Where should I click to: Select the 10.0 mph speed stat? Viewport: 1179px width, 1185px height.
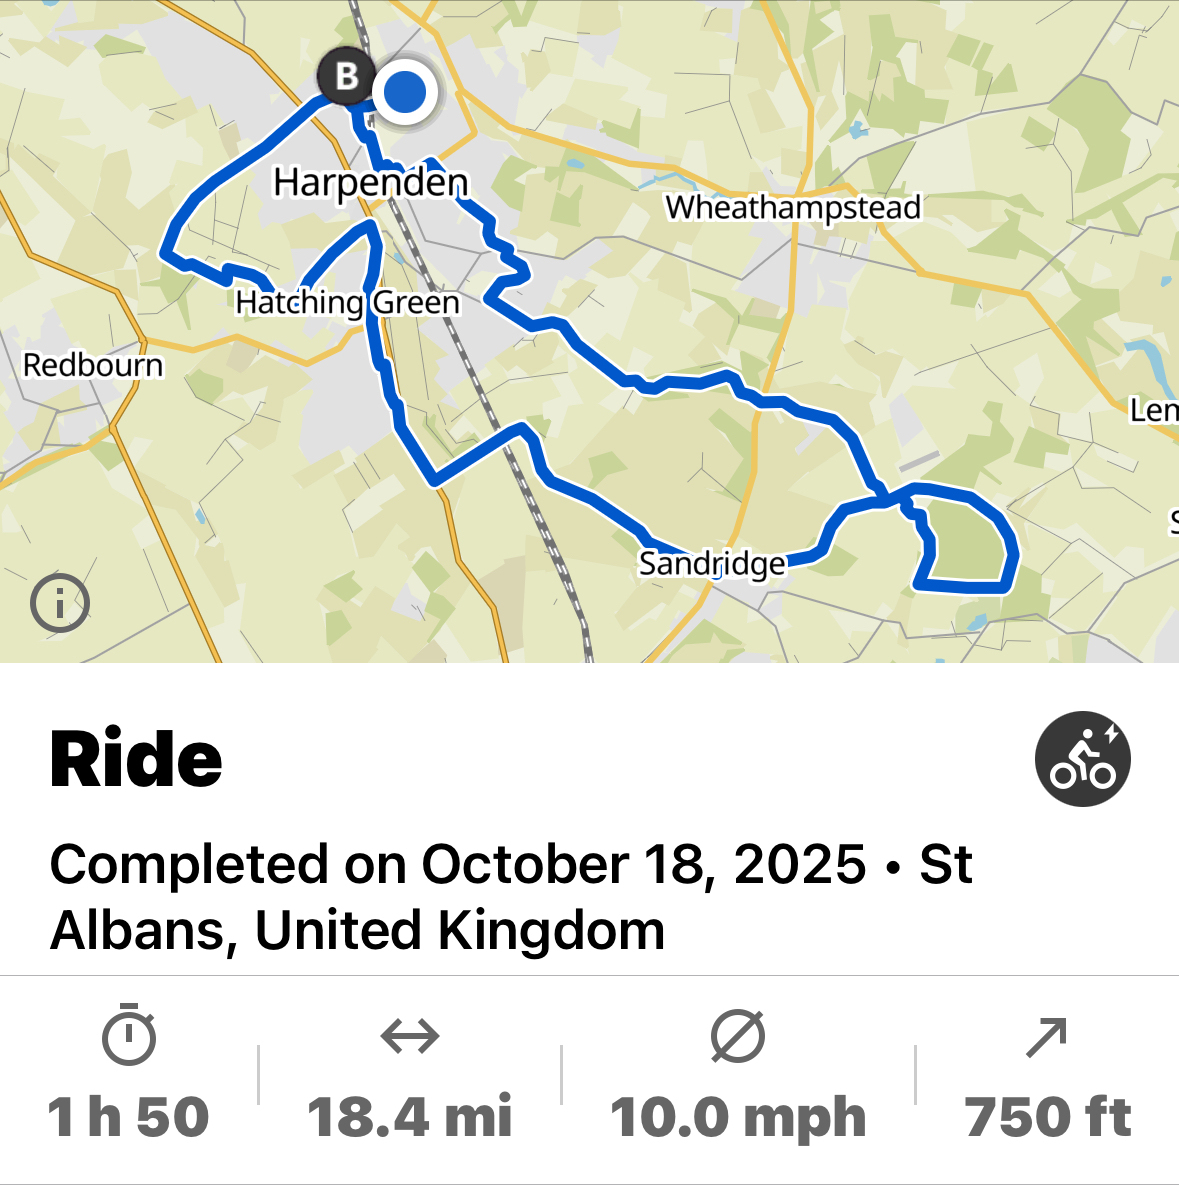tap(738, 1116)
